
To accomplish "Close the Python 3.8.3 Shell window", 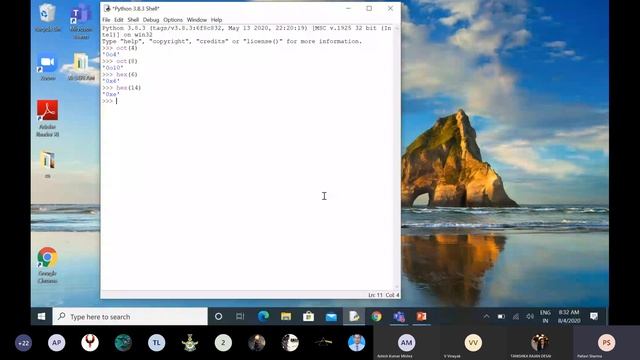I will (x=390, y=8).
